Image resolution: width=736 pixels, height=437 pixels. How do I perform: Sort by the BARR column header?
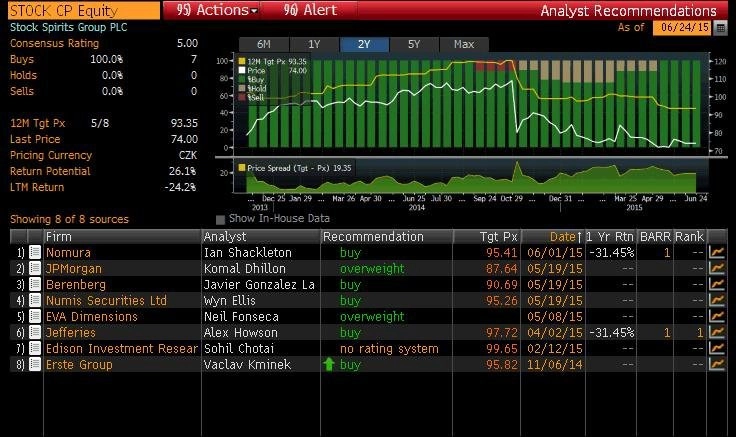pyautogui.click(x=655, y=237)
